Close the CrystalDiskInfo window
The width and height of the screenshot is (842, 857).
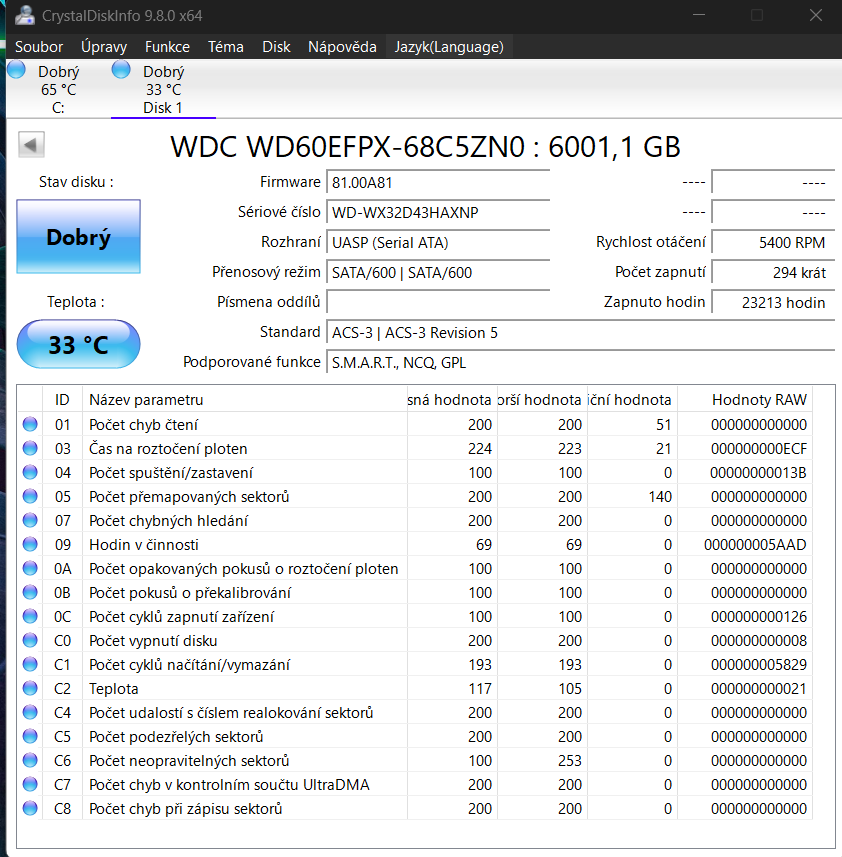(x=815, y=15)
